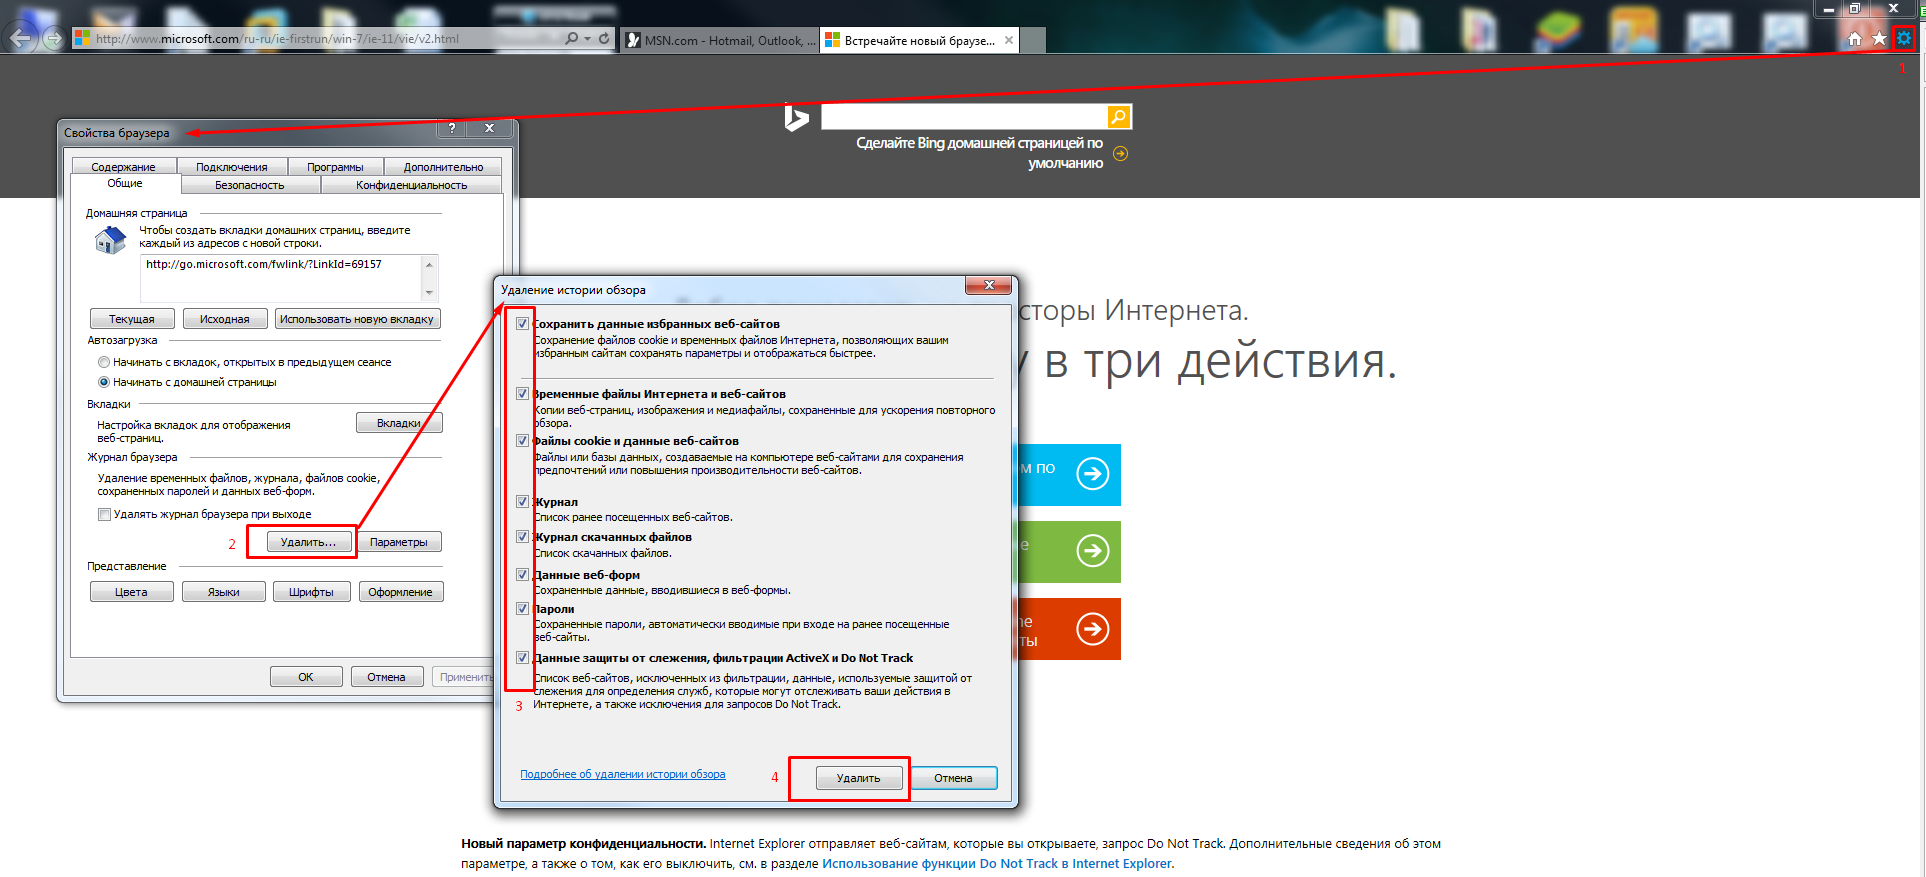Close the 'Встречайте новый браузер' tab
This screenshot has width=1926, height=877.
[1009, 40]
